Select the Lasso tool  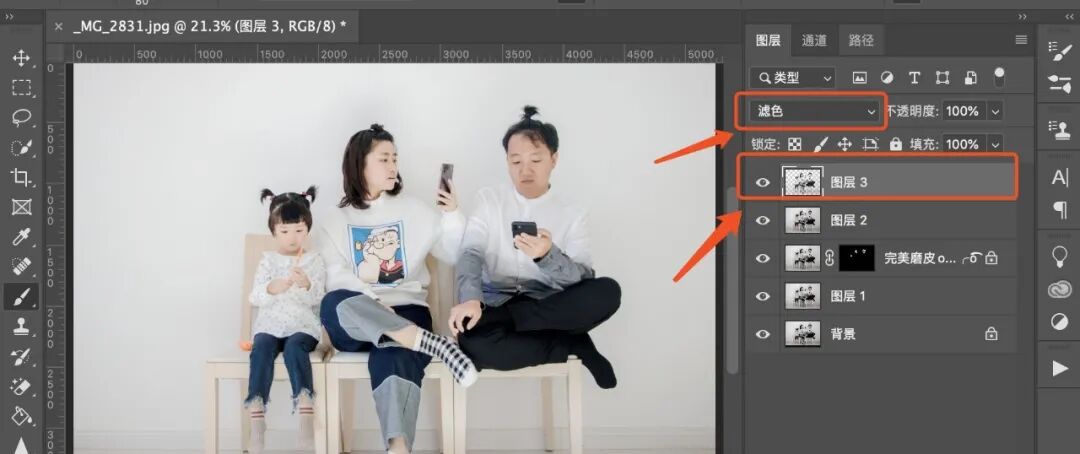click(x=21, y=117)
